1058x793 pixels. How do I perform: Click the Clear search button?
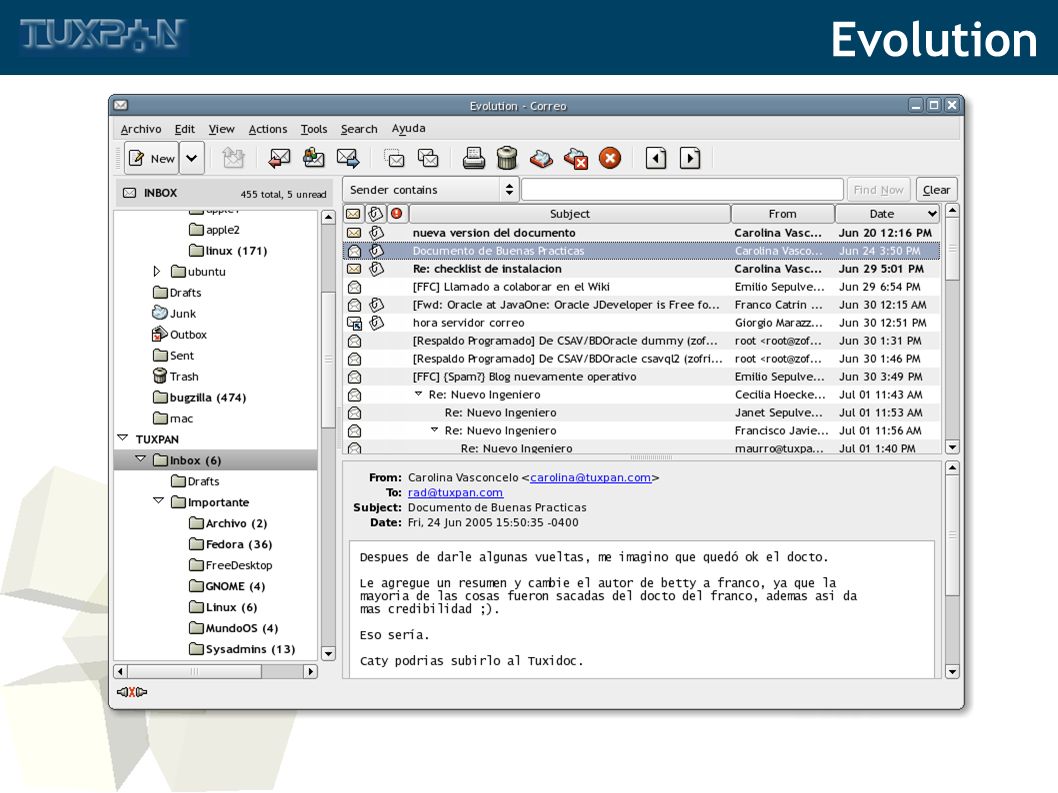tap(937, 190)
